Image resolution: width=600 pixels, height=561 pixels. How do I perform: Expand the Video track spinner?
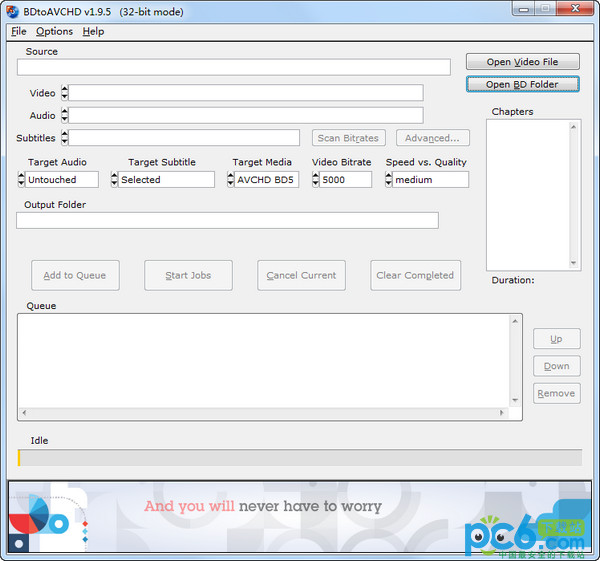[65, 93]
